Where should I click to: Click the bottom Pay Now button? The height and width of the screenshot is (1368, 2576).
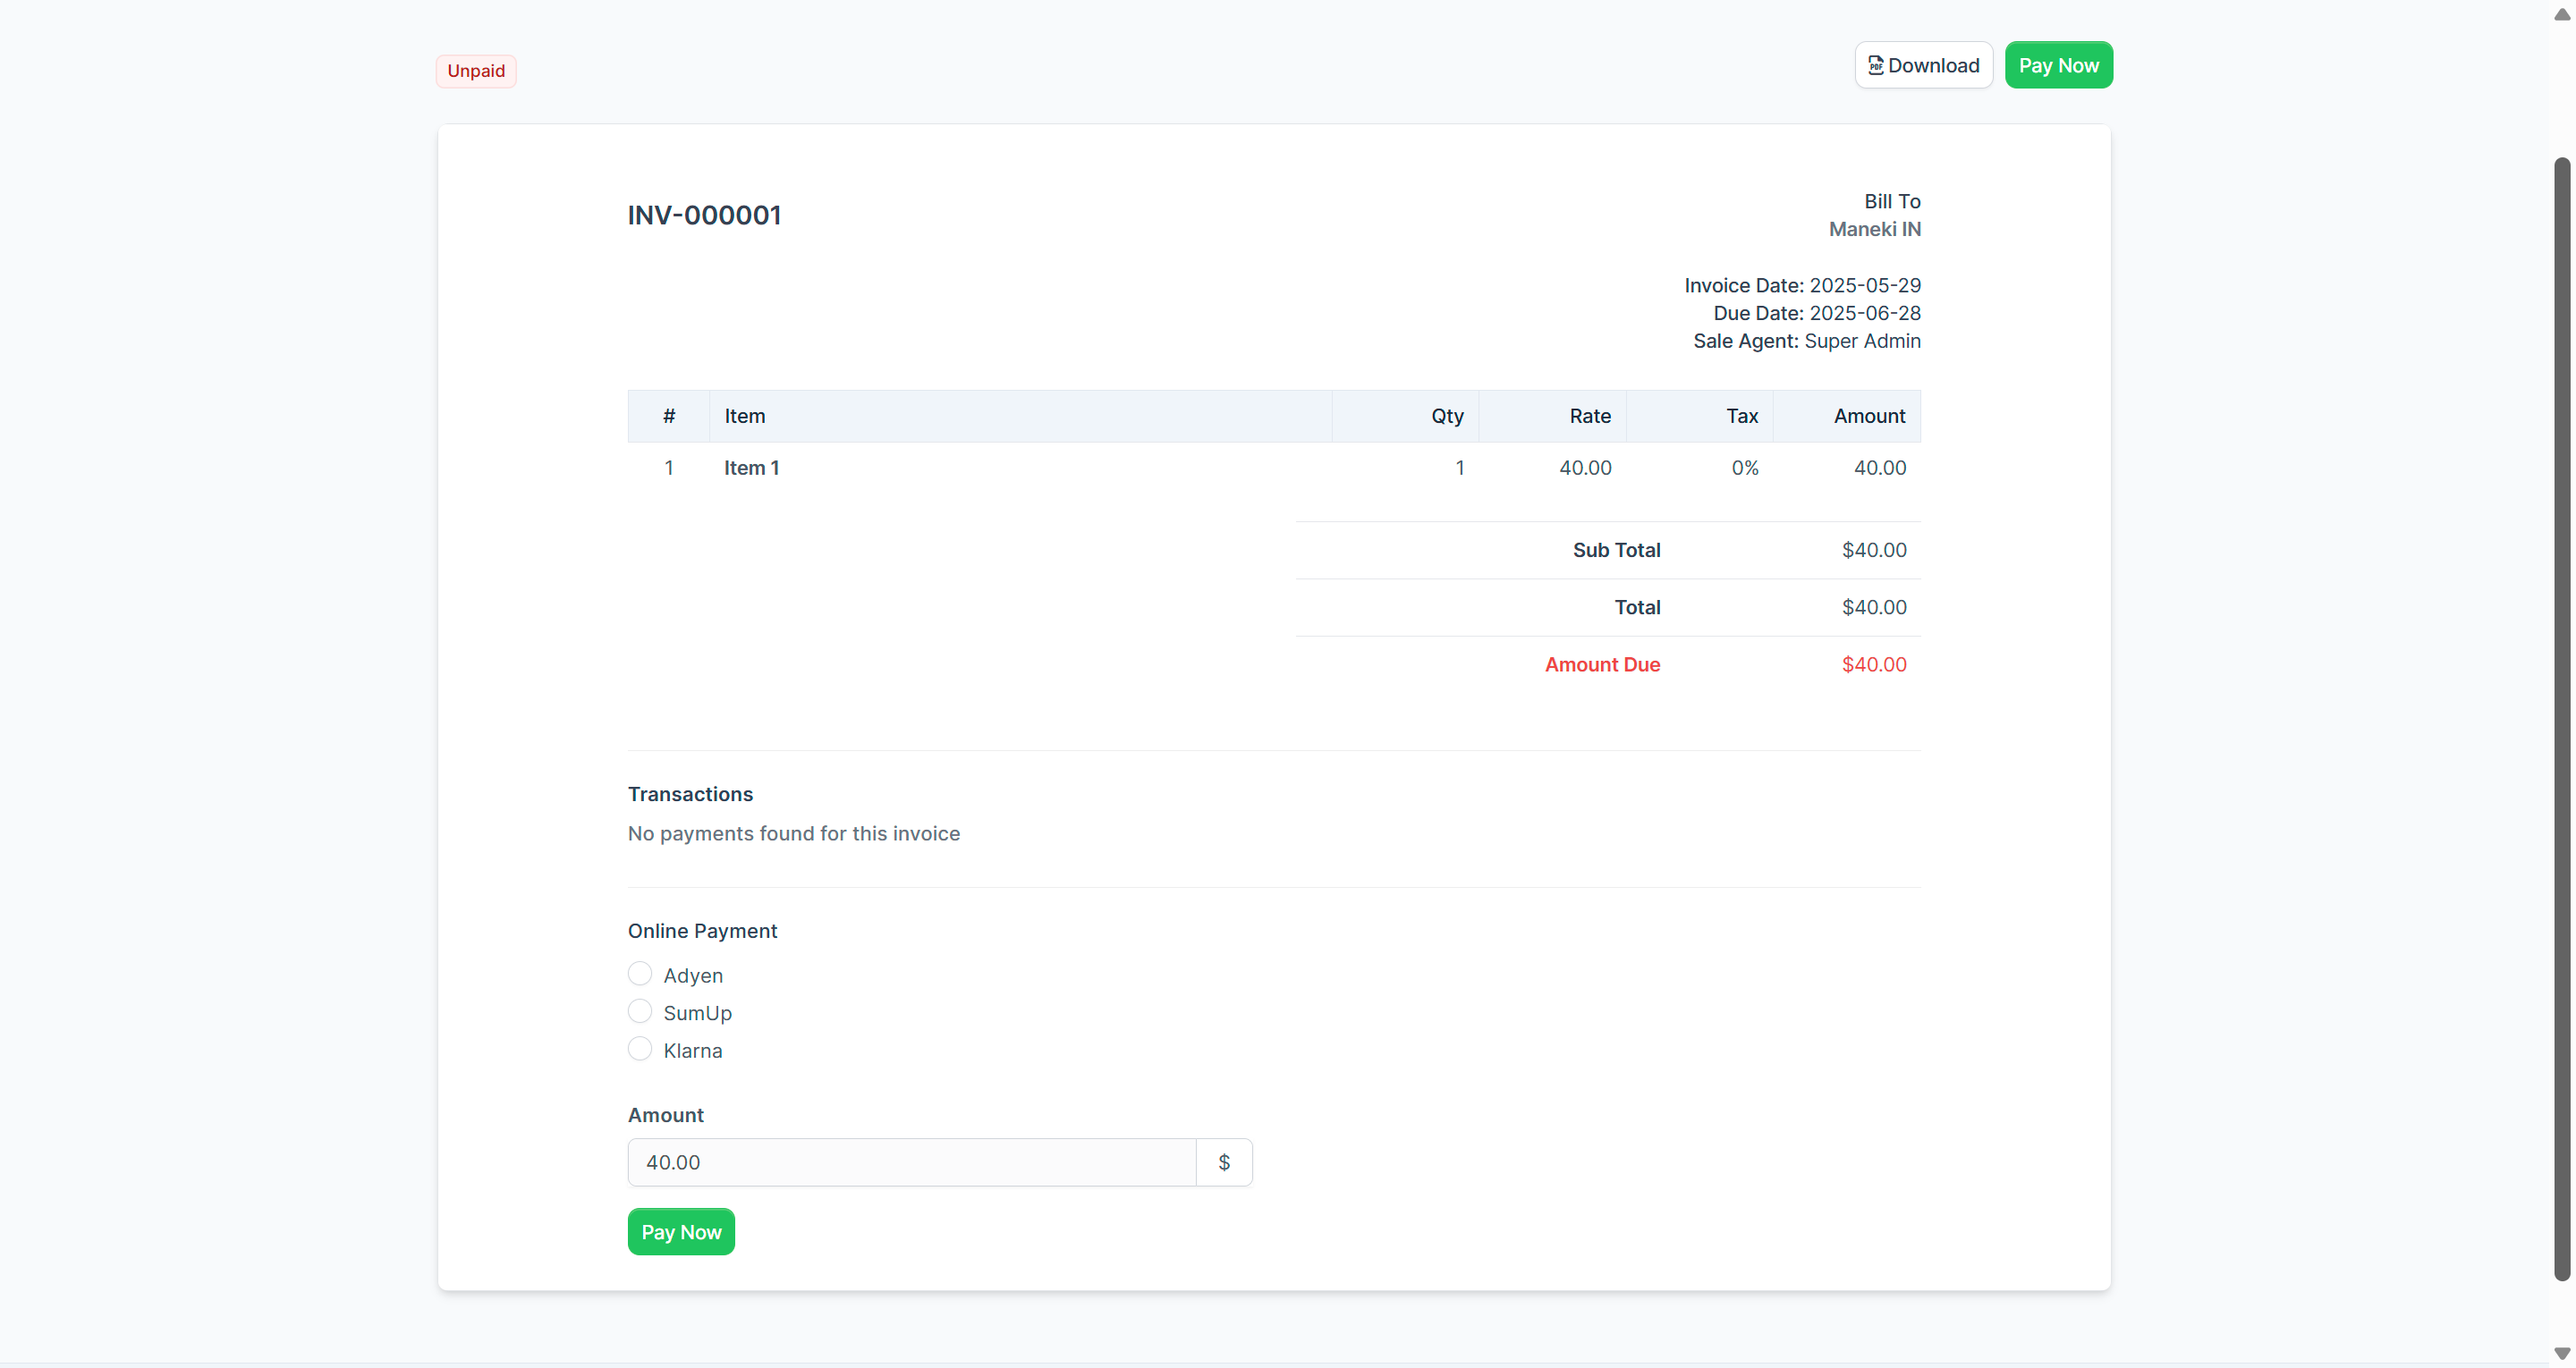click(680, 1232)
